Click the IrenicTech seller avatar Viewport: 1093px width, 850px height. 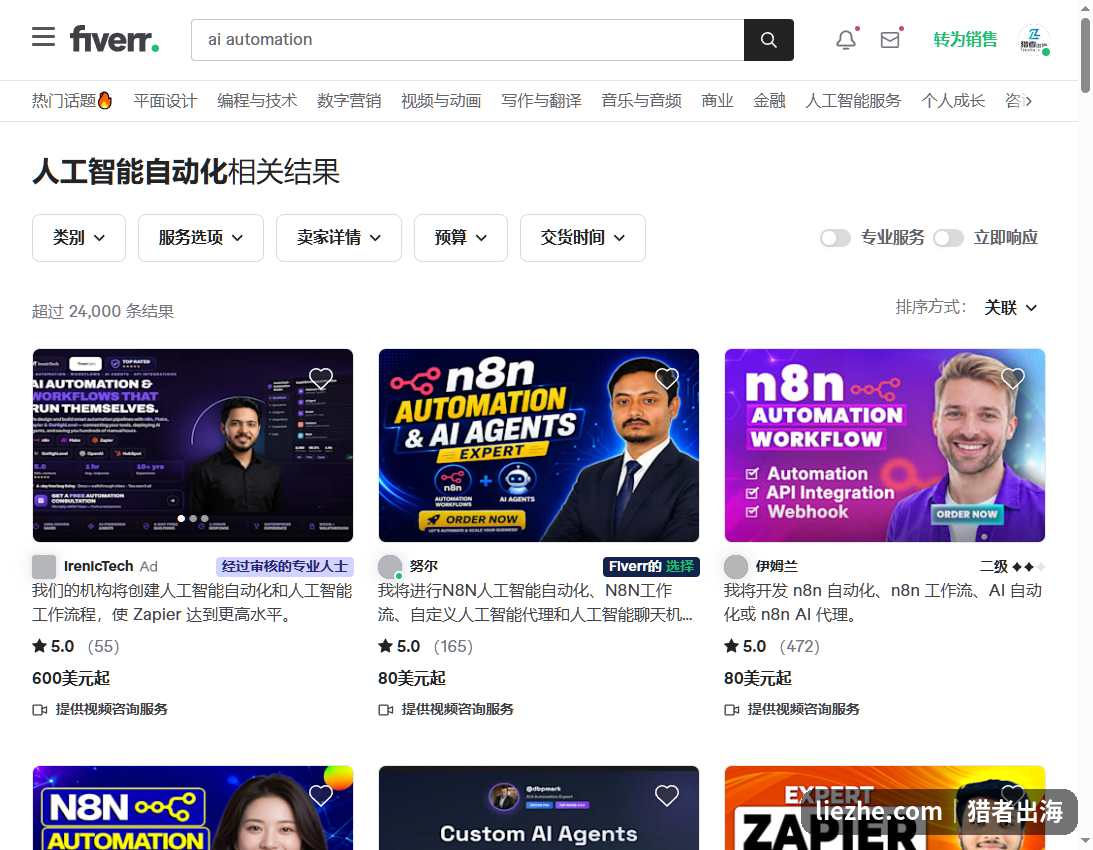[44, 566]
